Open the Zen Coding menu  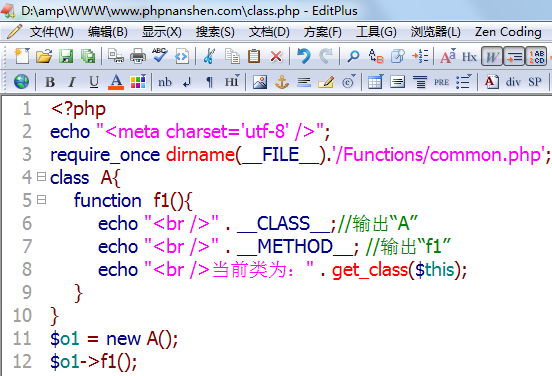(x=508, y=32)
